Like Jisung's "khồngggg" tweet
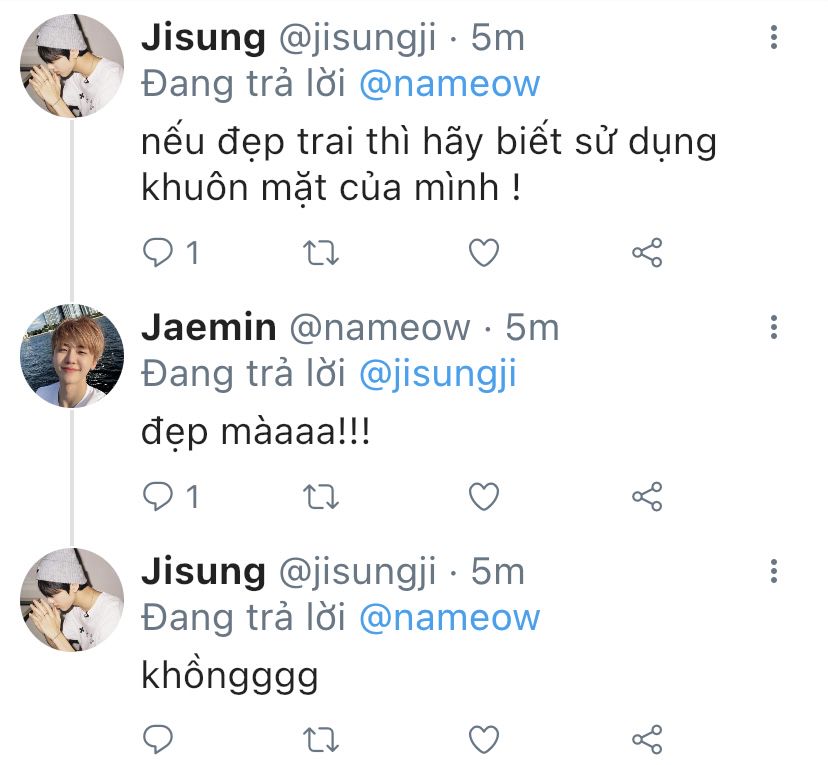 tap(484, 739)
